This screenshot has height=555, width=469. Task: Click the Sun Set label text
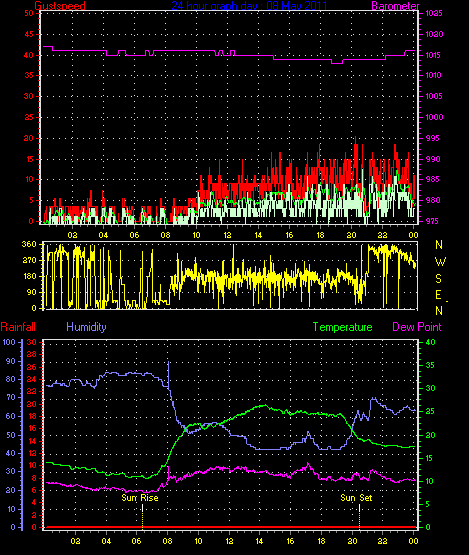(356, 498)
